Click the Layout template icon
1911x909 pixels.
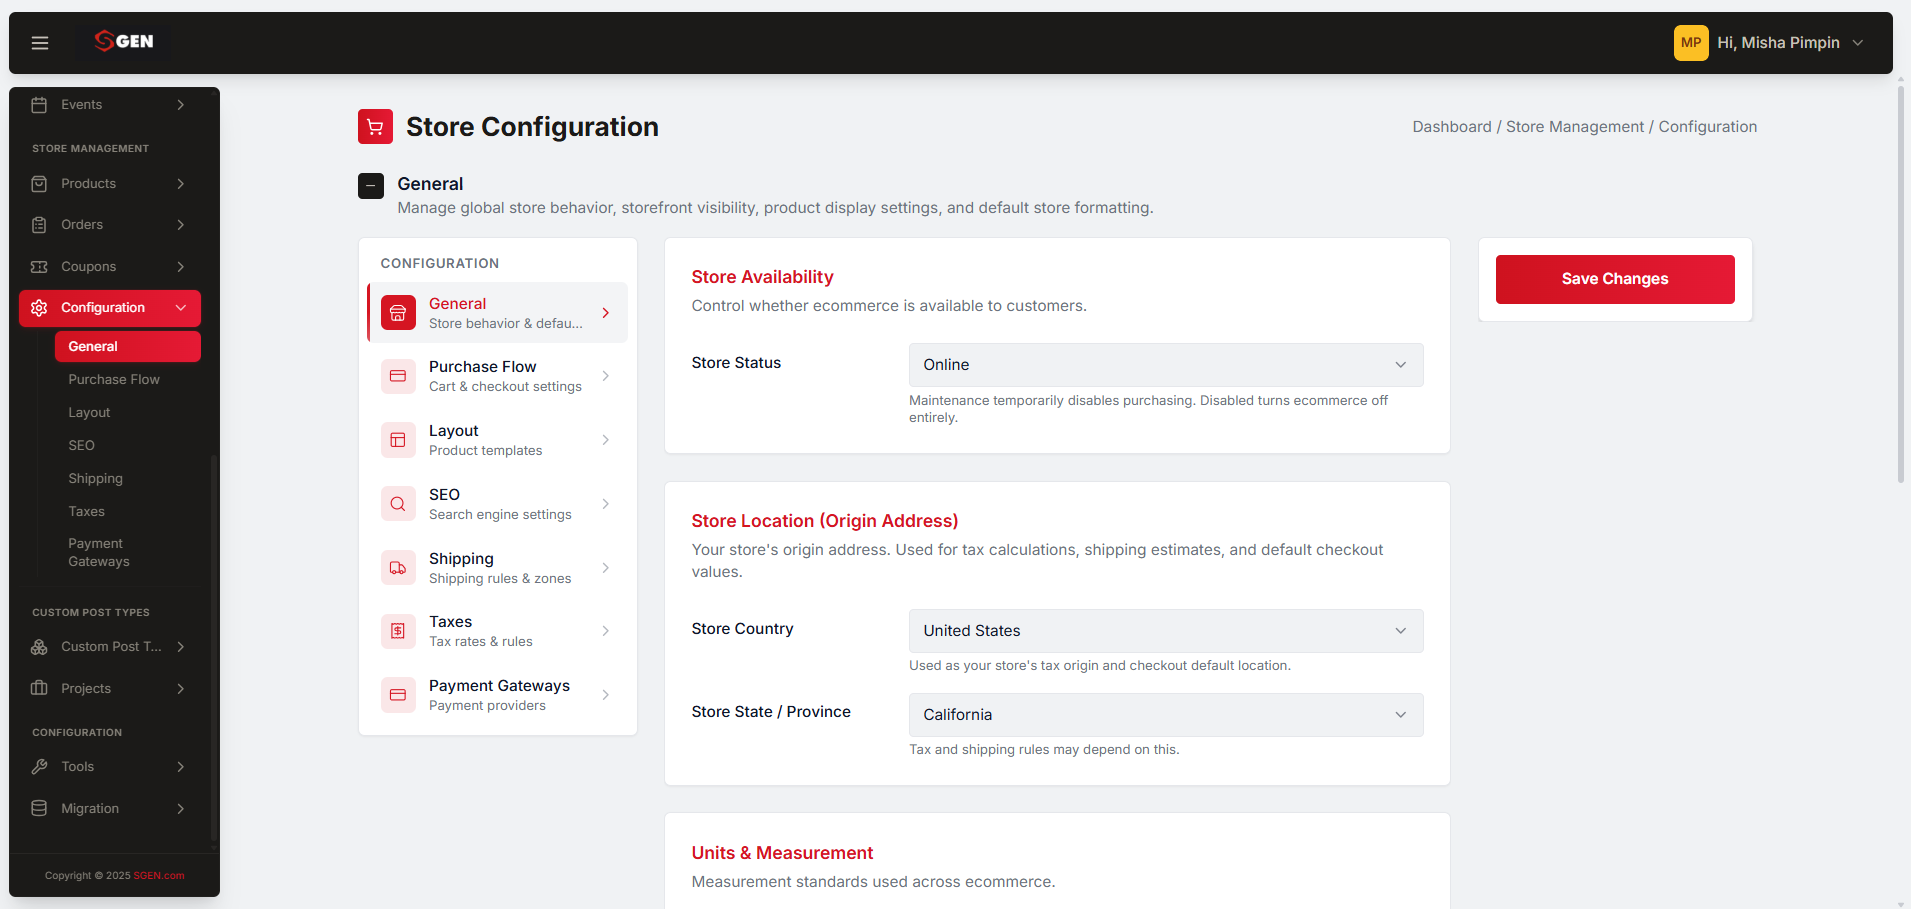point(398,440)
